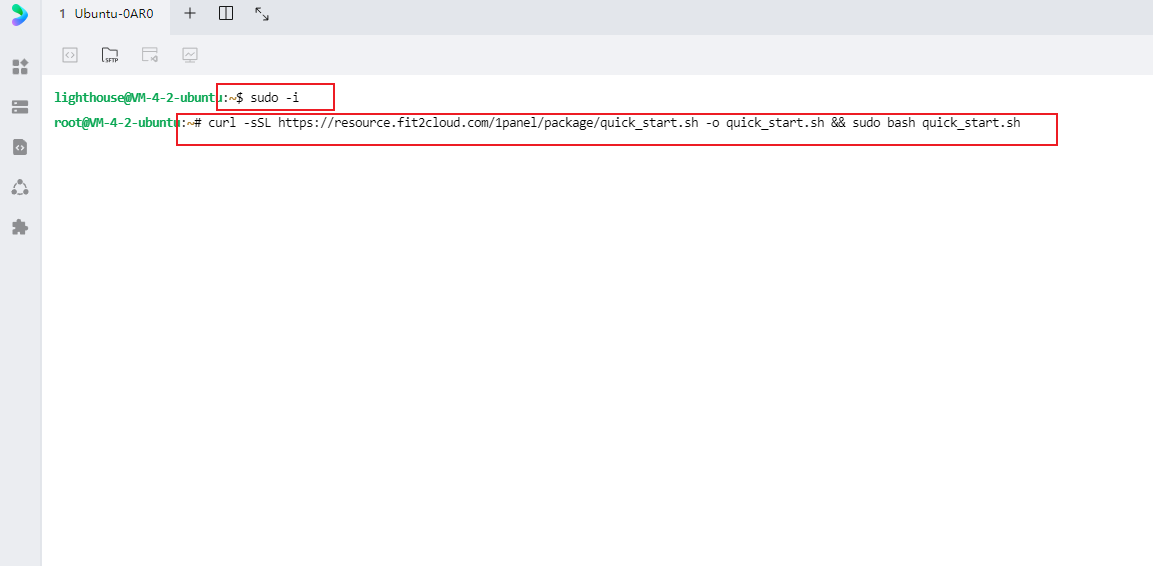Click the OrcaTerm logo icon
Image resolution: width=1153 pixels, height=566 pixels.
(x=20, y=15)
